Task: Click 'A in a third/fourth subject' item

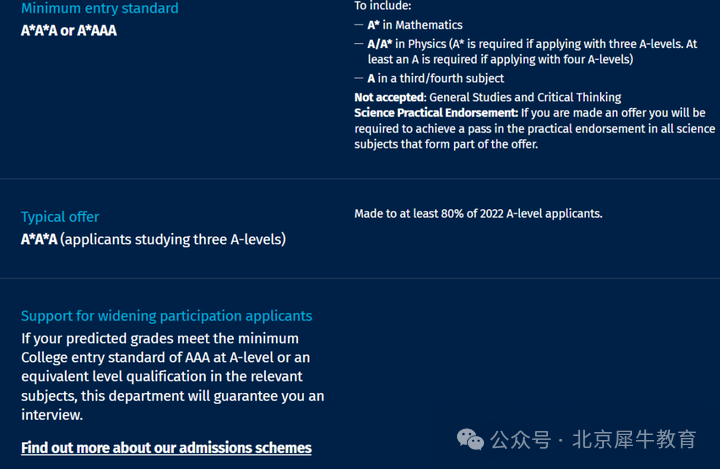Action: click(x=436, y=79)
